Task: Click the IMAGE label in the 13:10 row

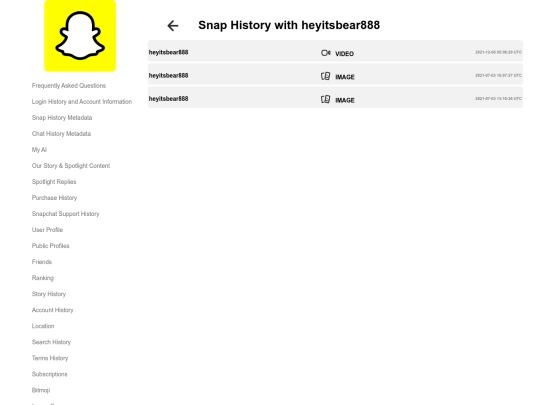Action: (345, 100)
